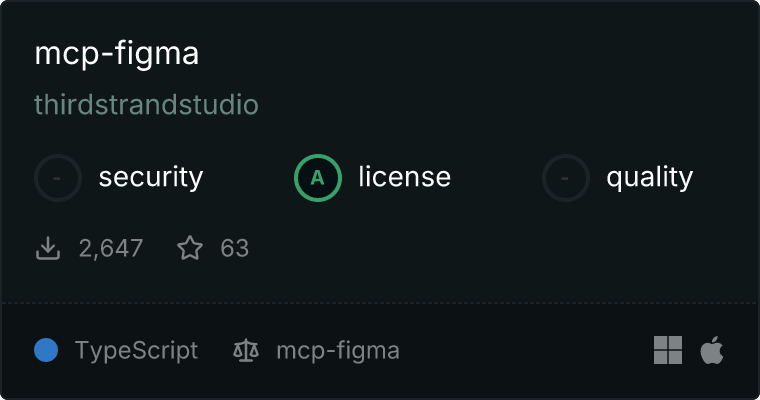The image size is (760, 400).
Task: Click the security label text
Action: click(x=150, y=178)
